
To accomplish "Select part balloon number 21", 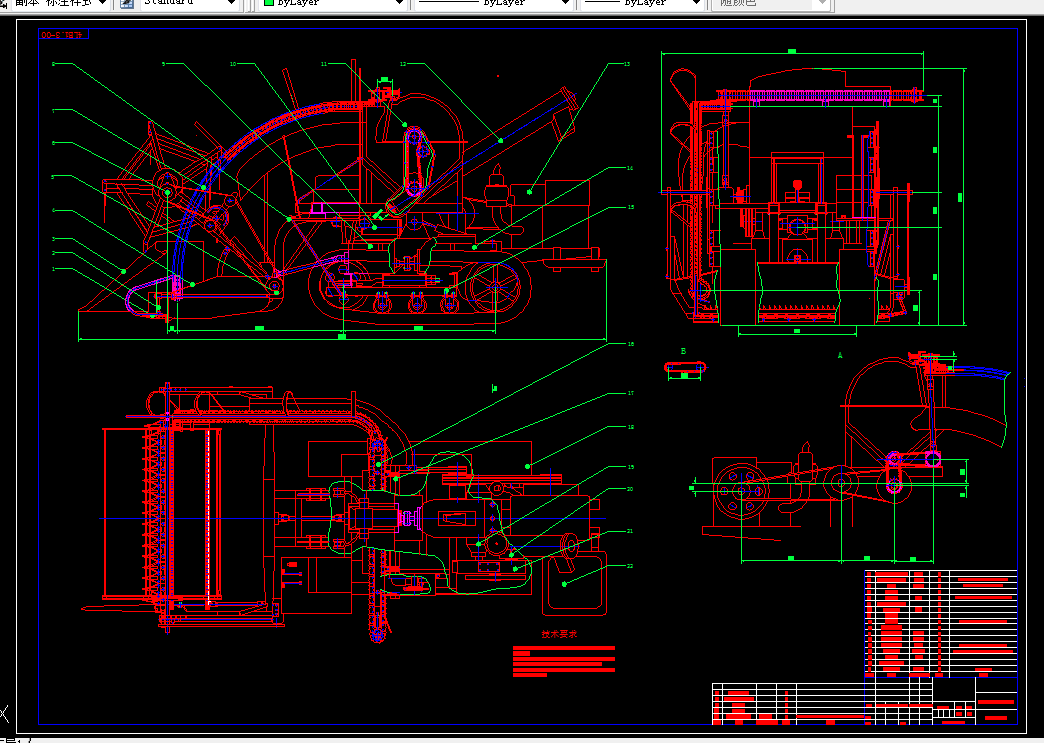I will (x=630, y=531).
